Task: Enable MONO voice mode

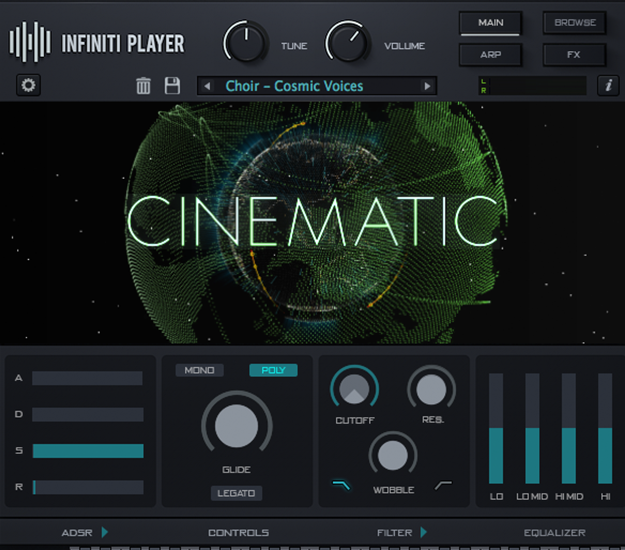Action: pyautogui.click(x=199, y=370)
